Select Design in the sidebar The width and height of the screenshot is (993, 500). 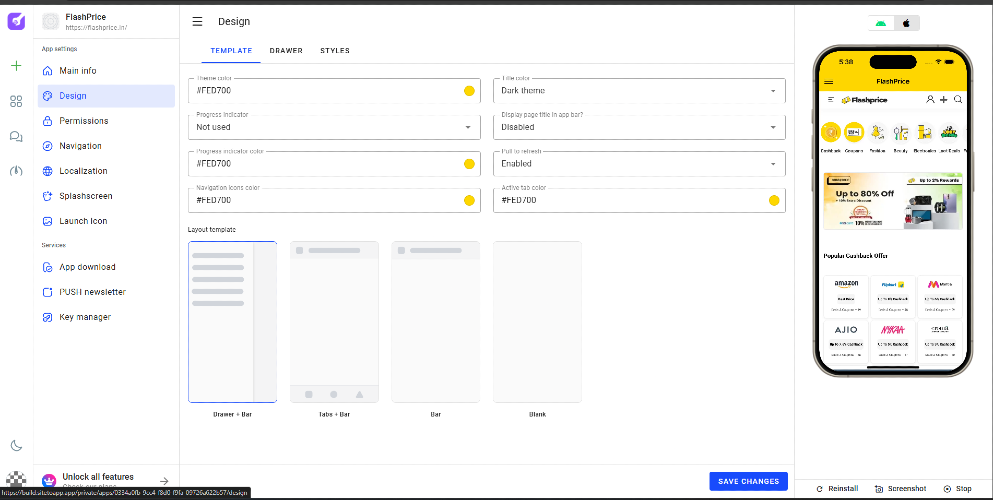[x=106, y=96]
